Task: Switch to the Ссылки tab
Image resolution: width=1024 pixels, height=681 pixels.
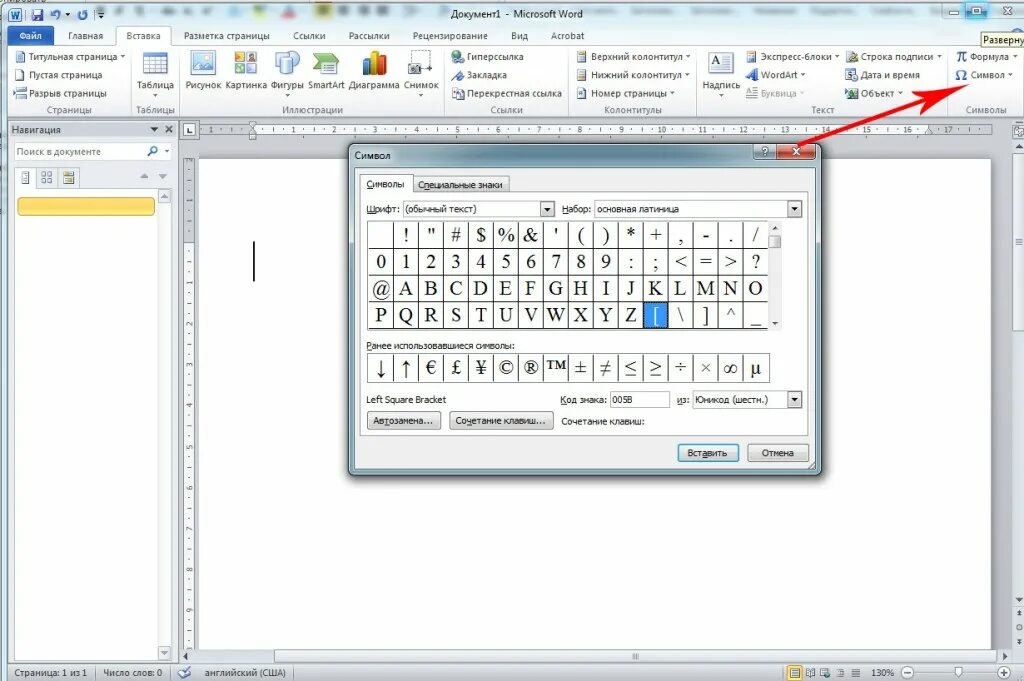Action: coord(309,36)
